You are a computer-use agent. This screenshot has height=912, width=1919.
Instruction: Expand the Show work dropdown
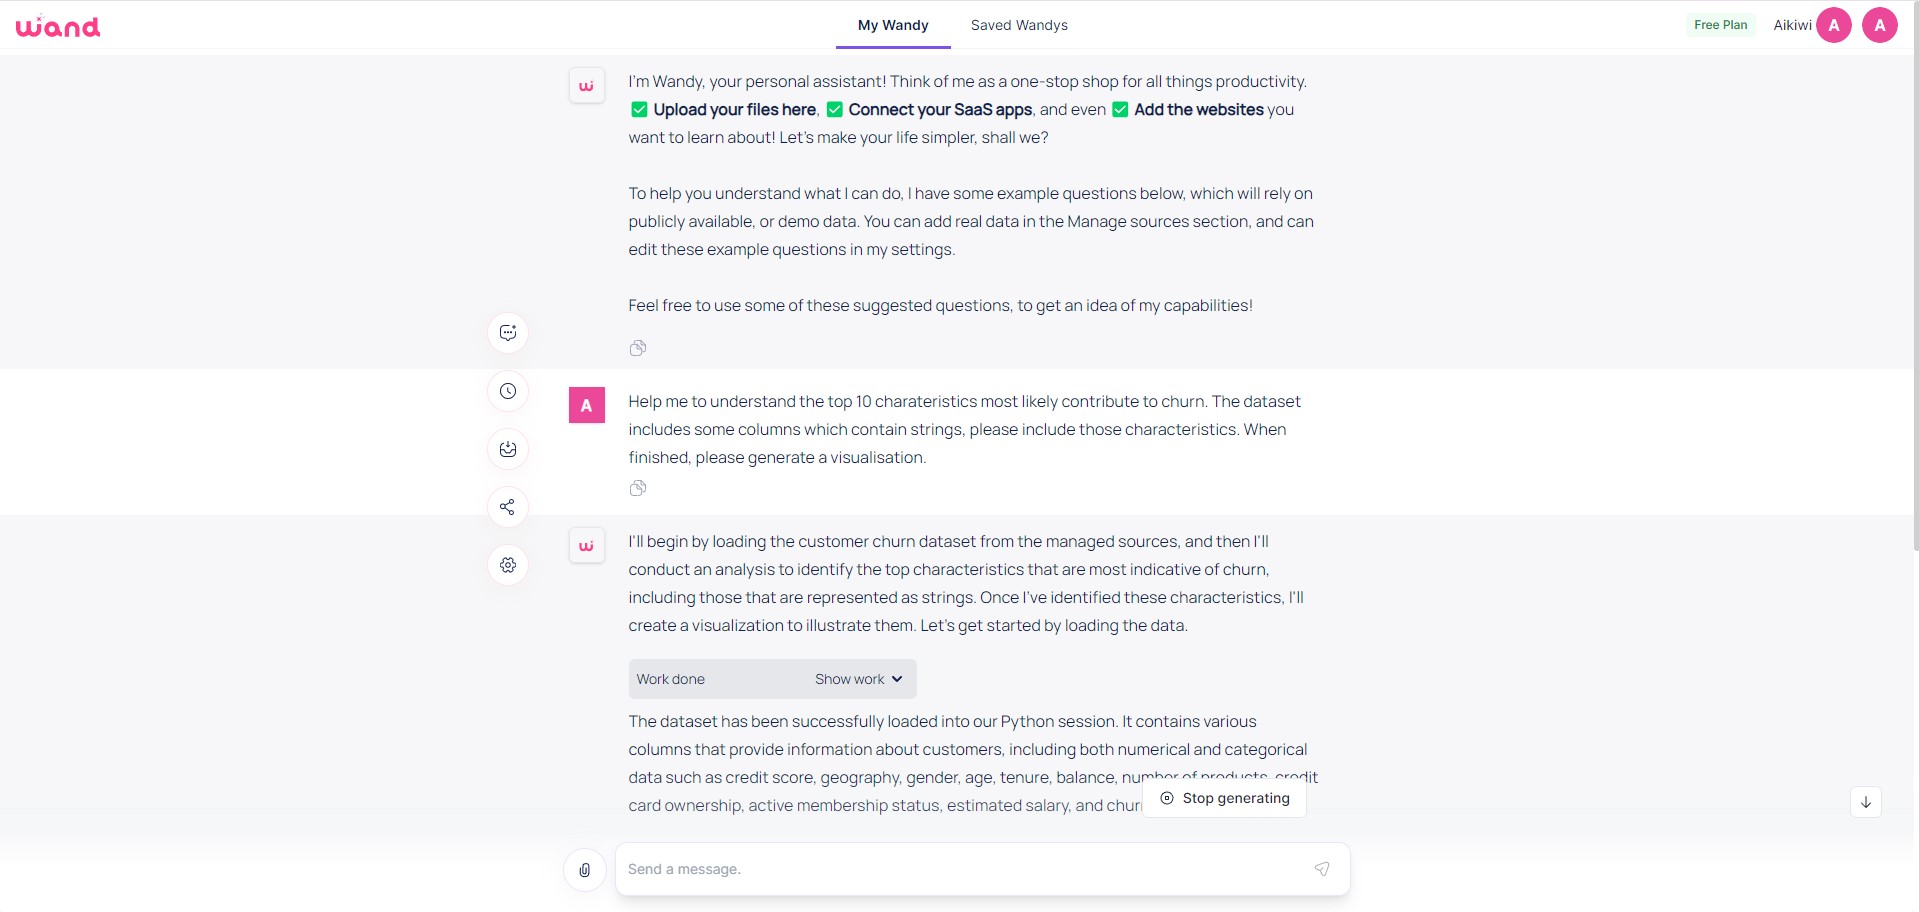click(859, 679)
